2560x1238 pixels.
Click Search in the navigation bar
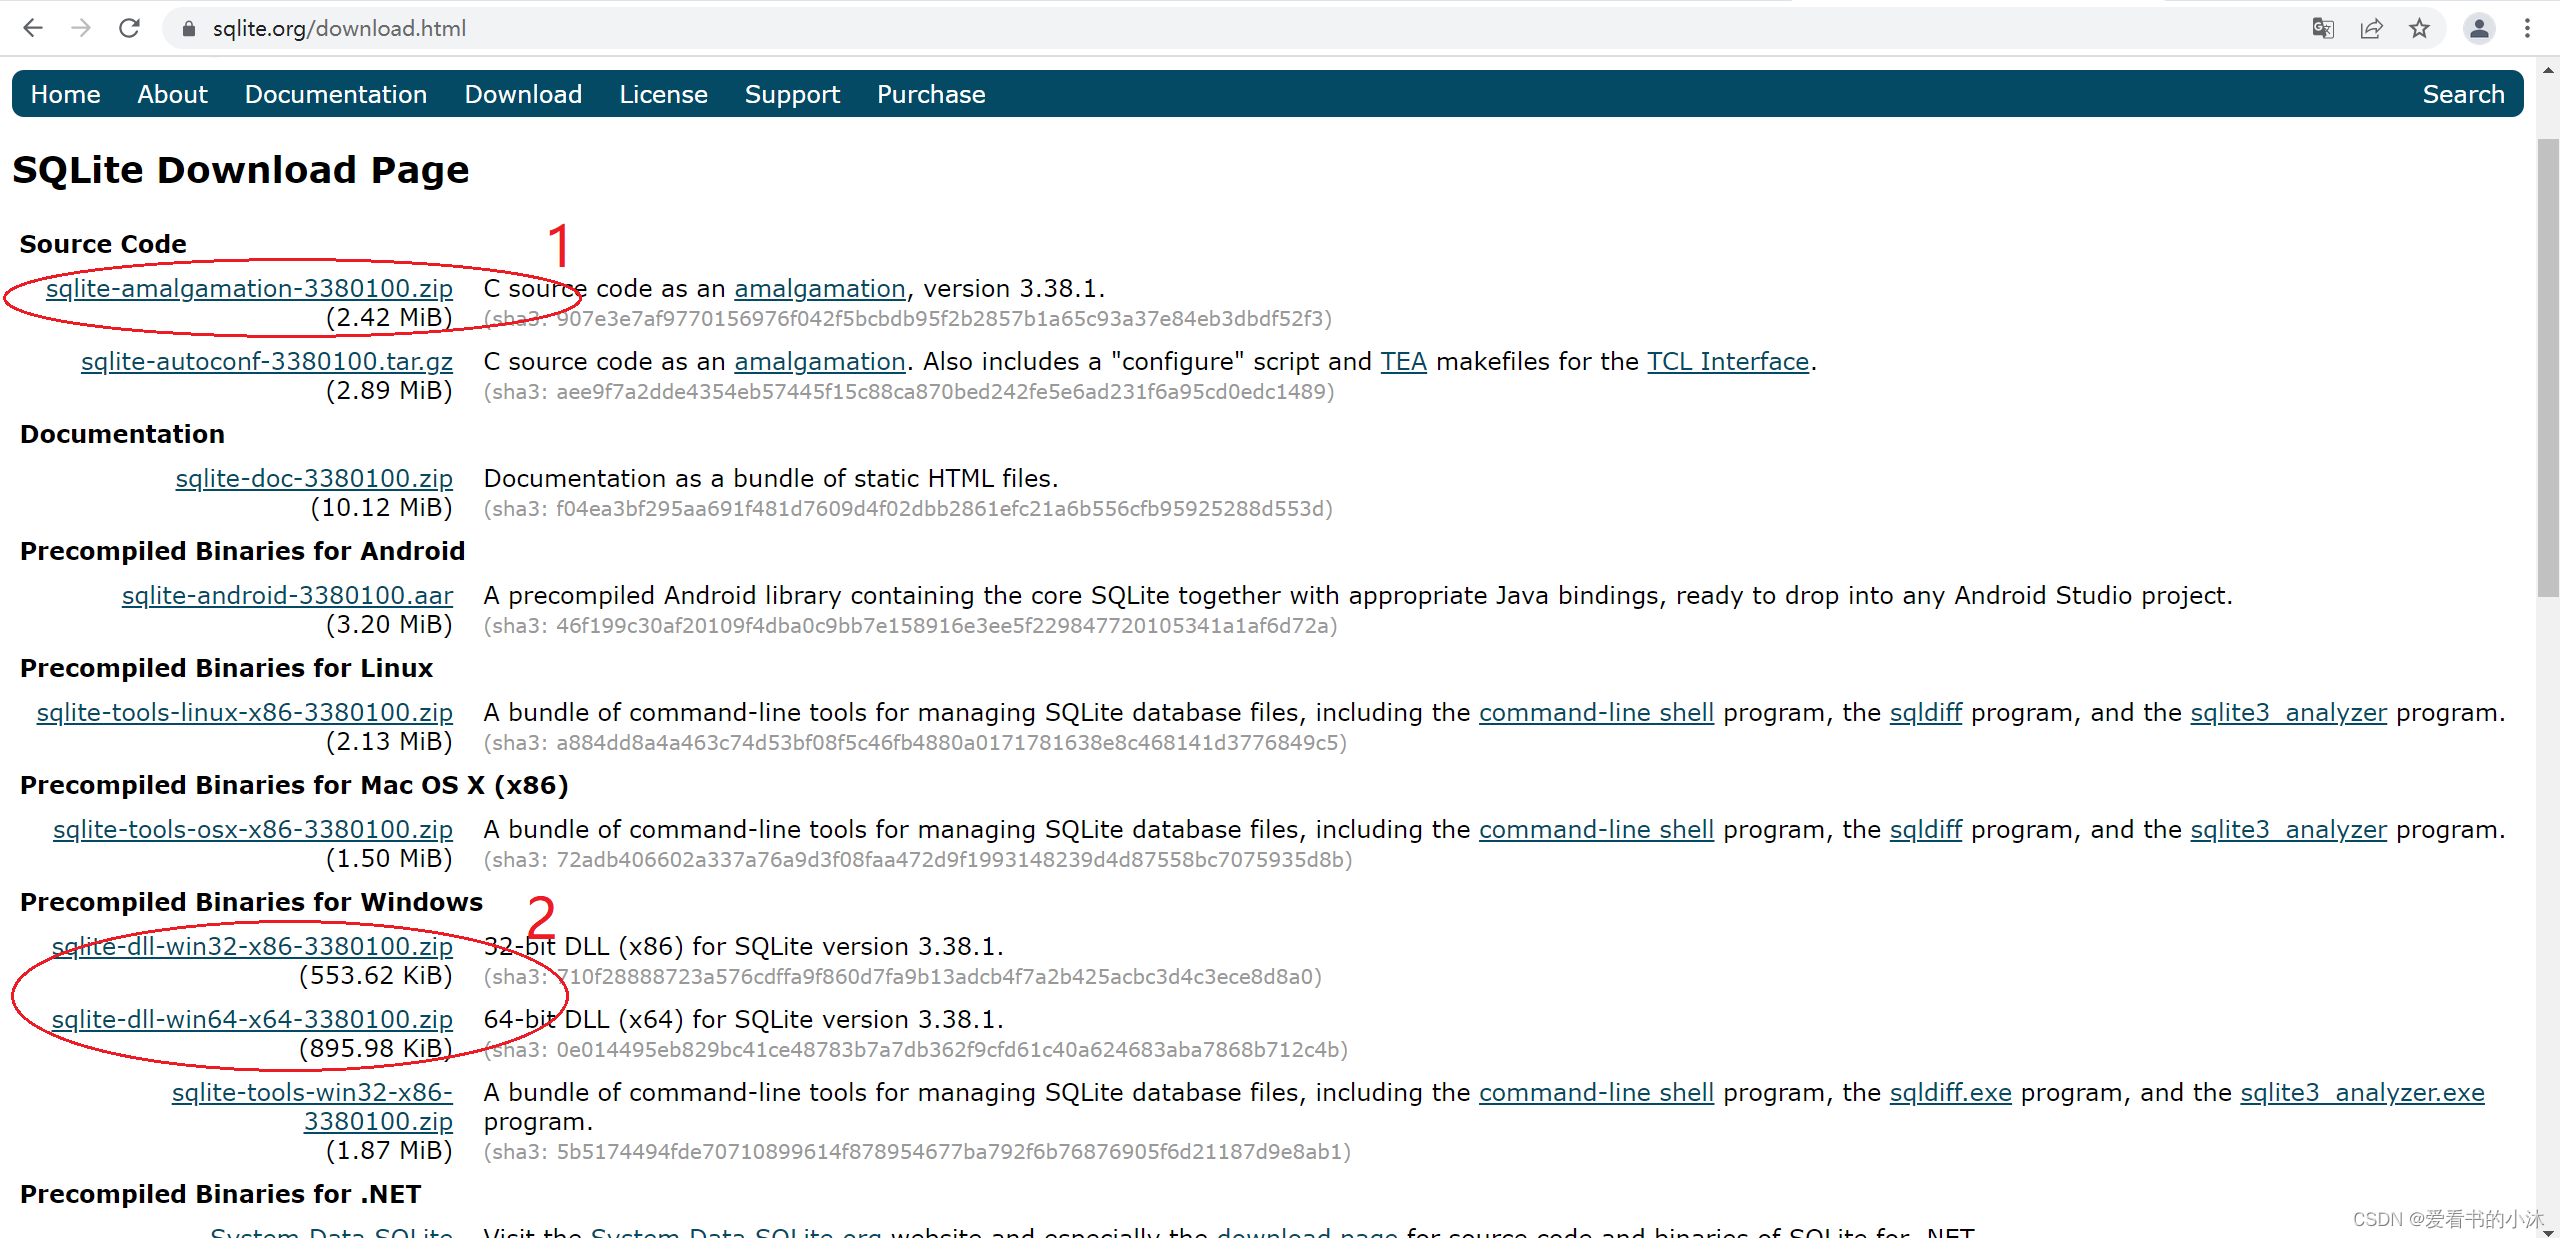2463,94
